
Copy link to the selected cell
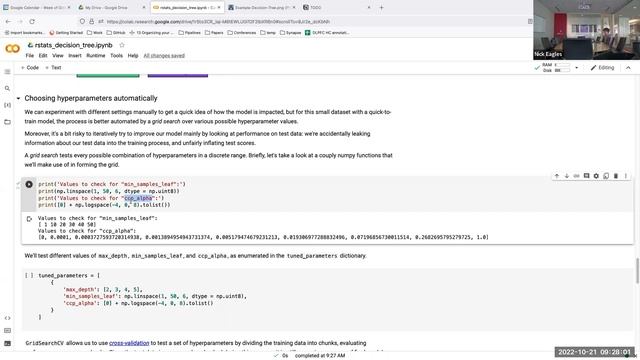pos(576,176)
